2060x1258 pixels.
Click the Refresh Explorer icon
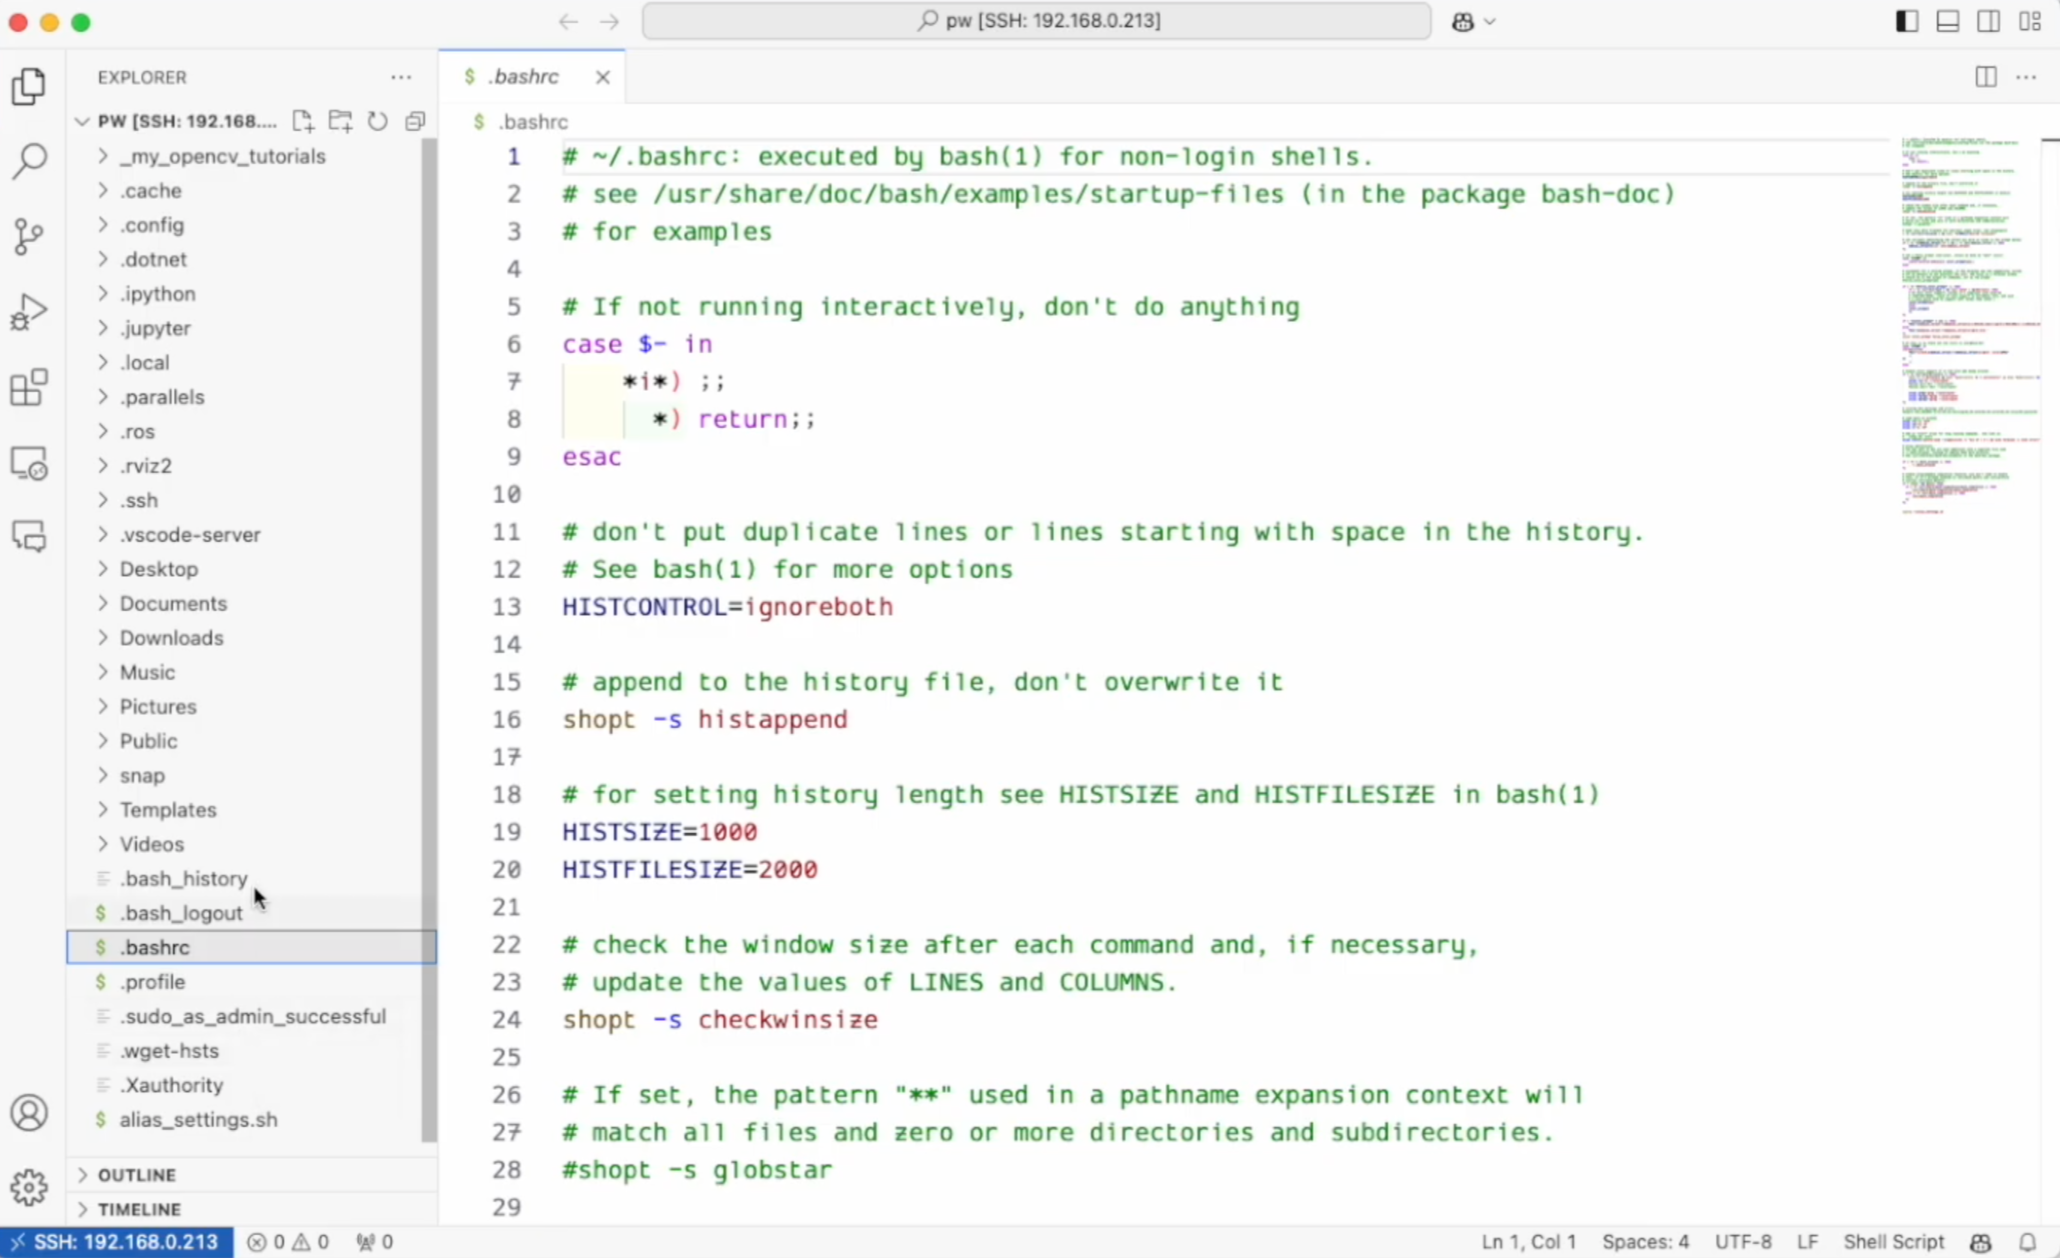[x=377, y=121]
